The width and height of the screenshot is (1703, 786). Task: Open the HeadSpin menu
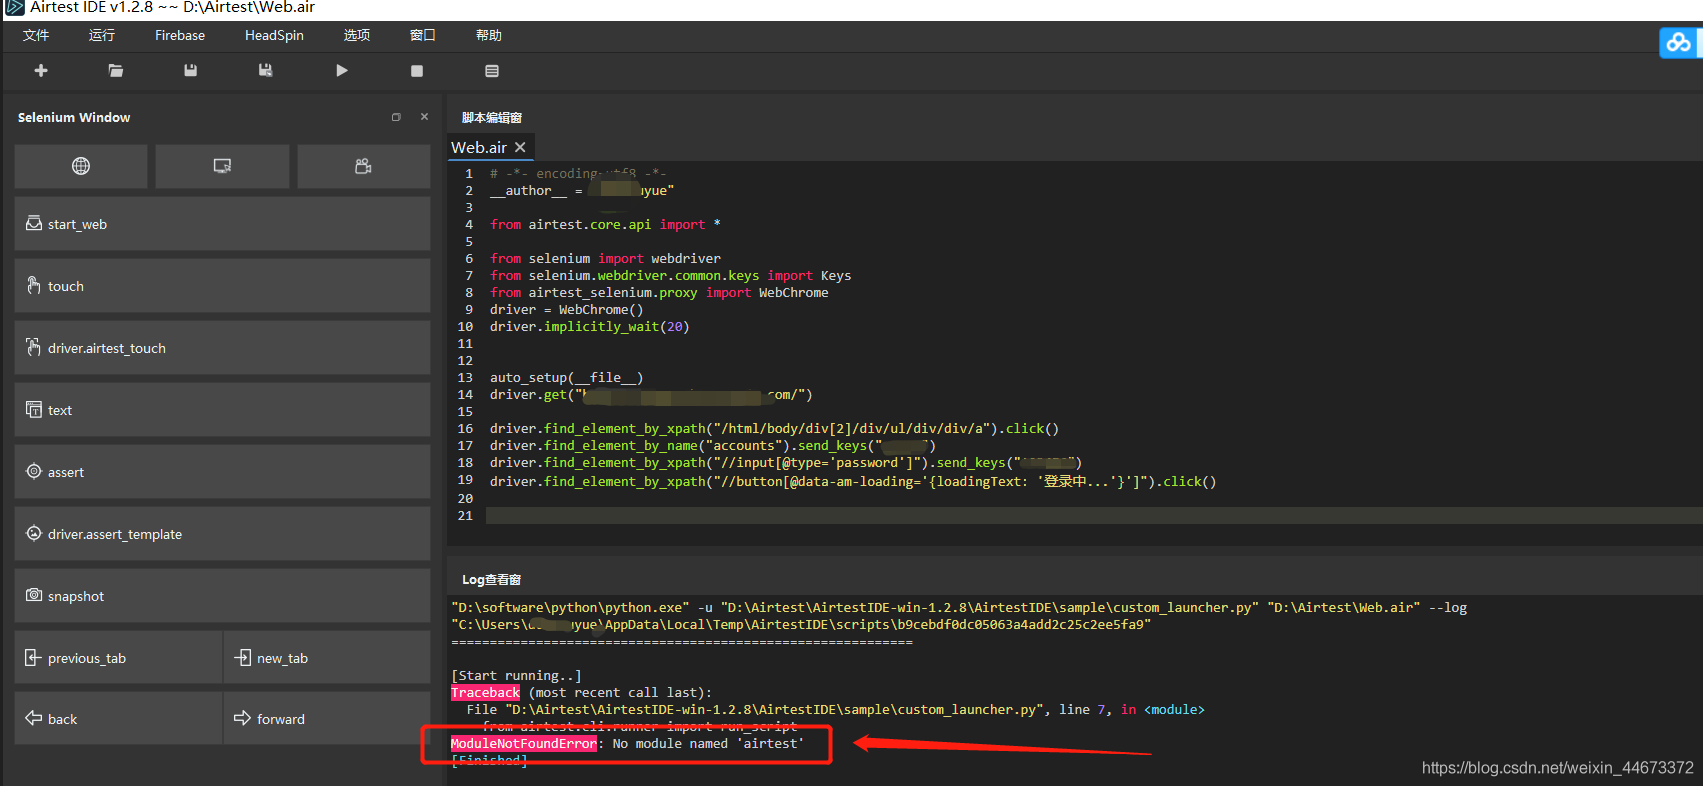[274, 35]
